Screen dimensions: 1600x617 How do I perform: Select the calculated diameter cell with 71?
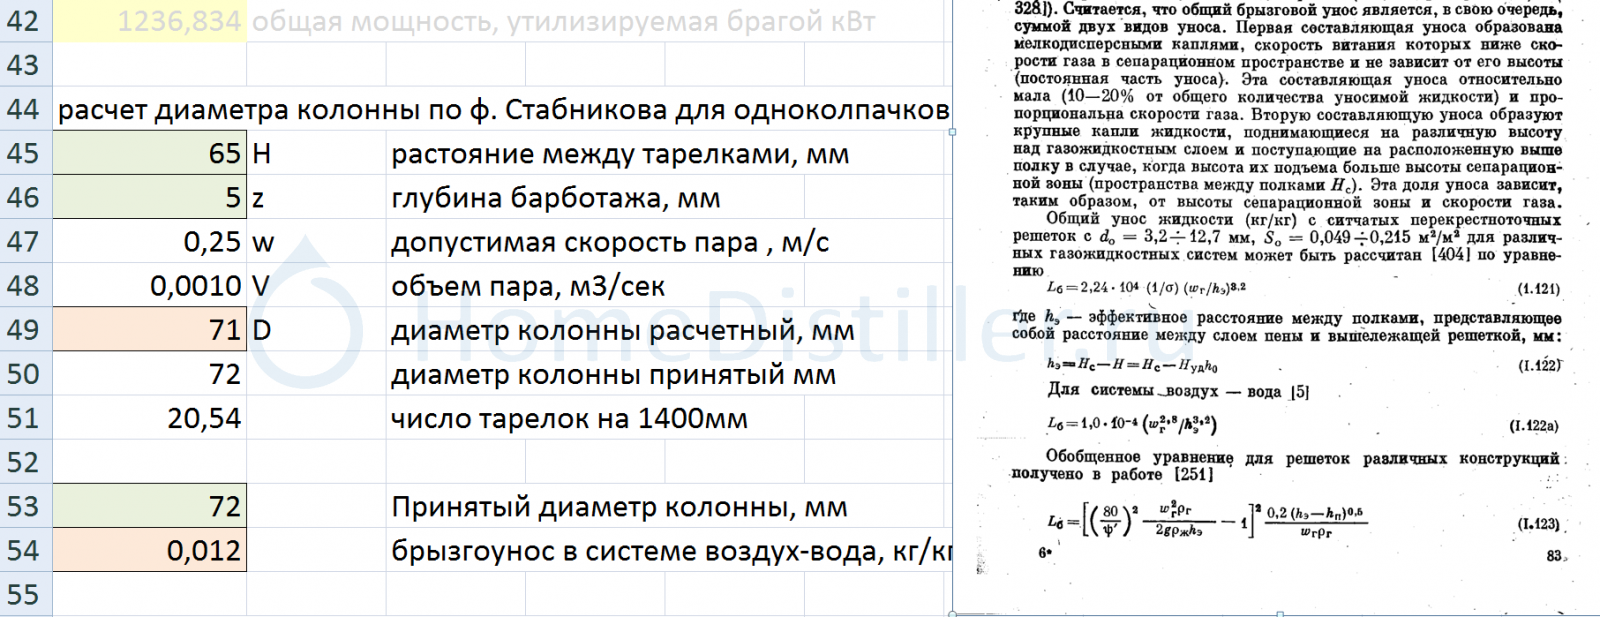click(x=150, y=330)
